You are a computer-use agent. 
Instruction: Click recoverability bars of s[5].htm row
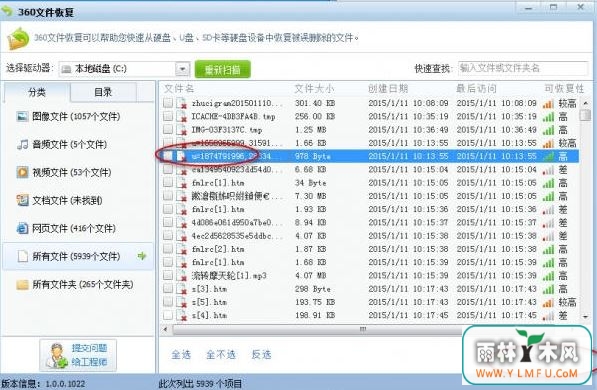(x=548, y=302)
